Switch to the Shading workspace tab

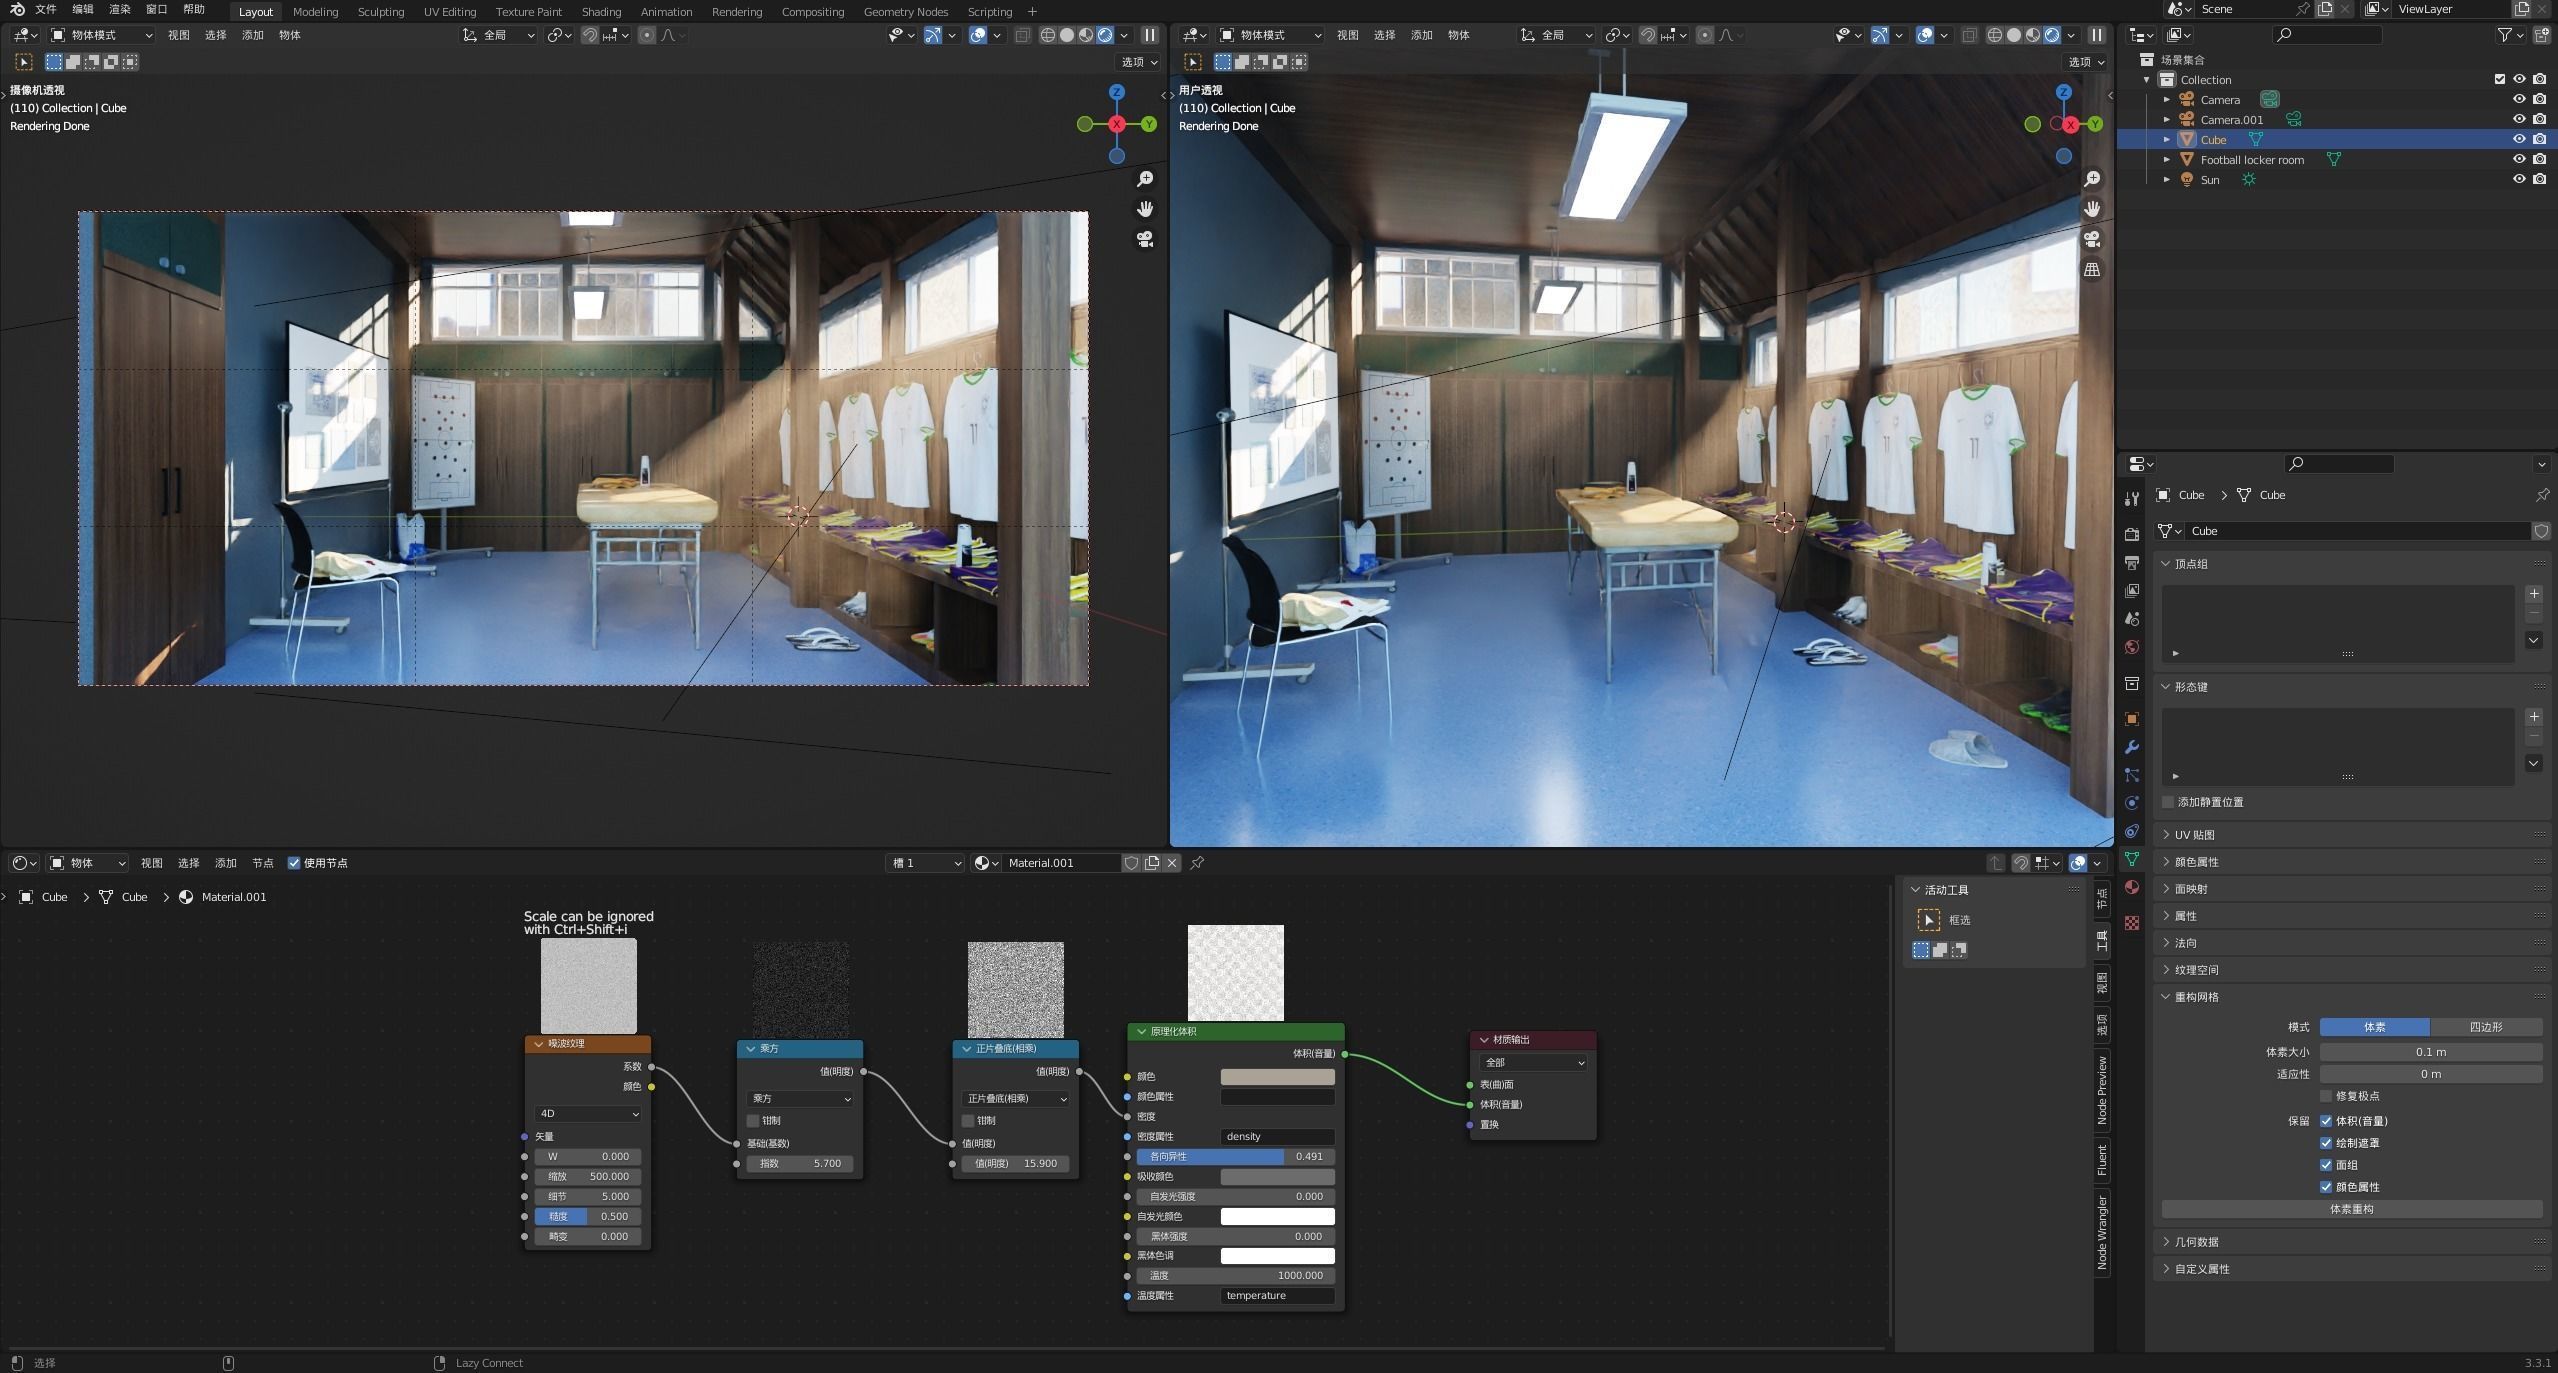(601, 12)
